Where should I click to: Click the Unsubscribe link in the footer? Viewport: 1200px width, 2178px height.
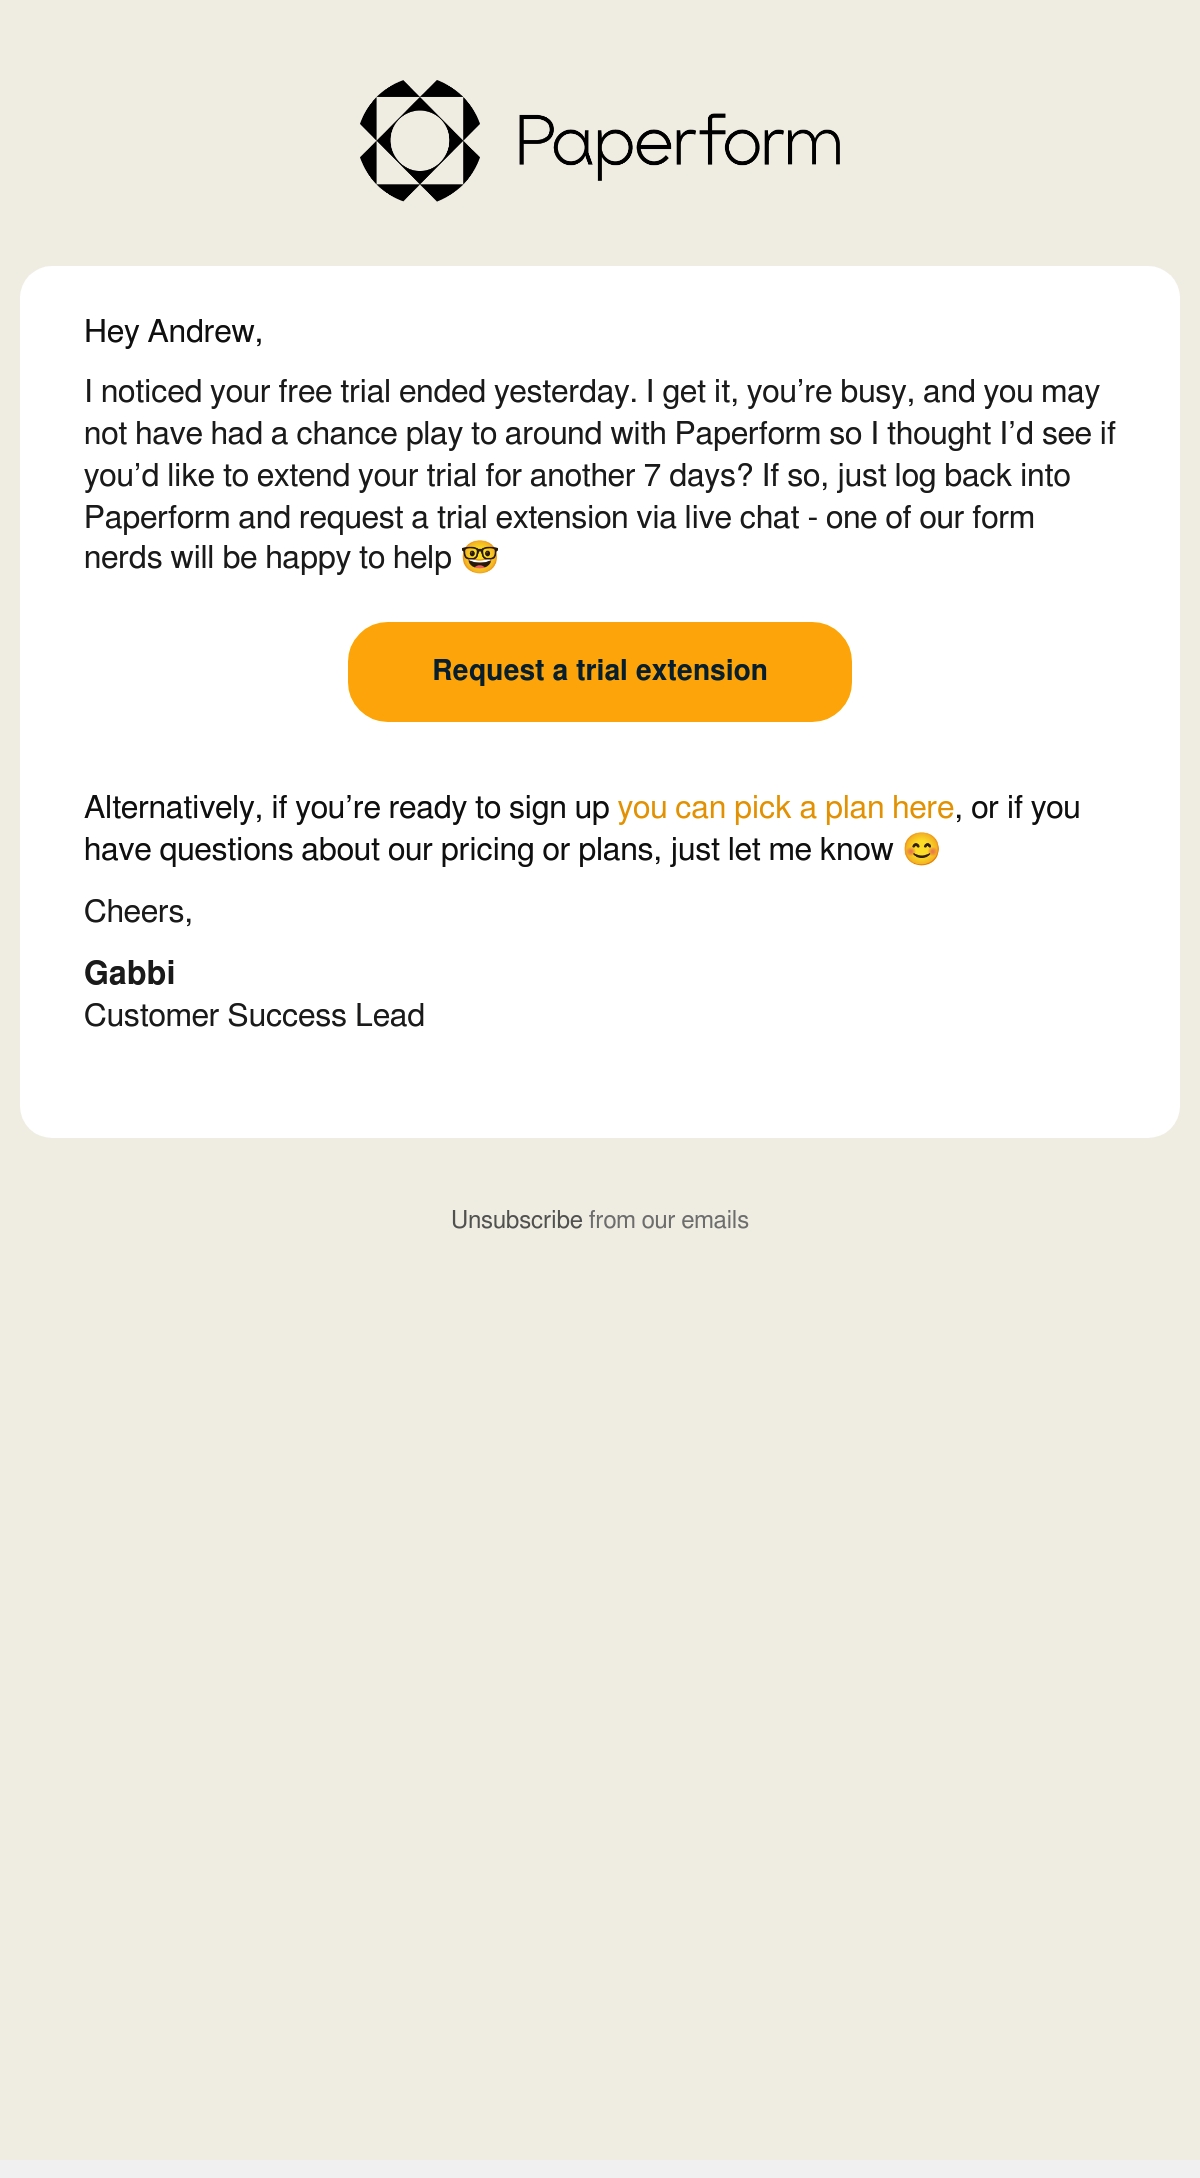pos(516,1220)
